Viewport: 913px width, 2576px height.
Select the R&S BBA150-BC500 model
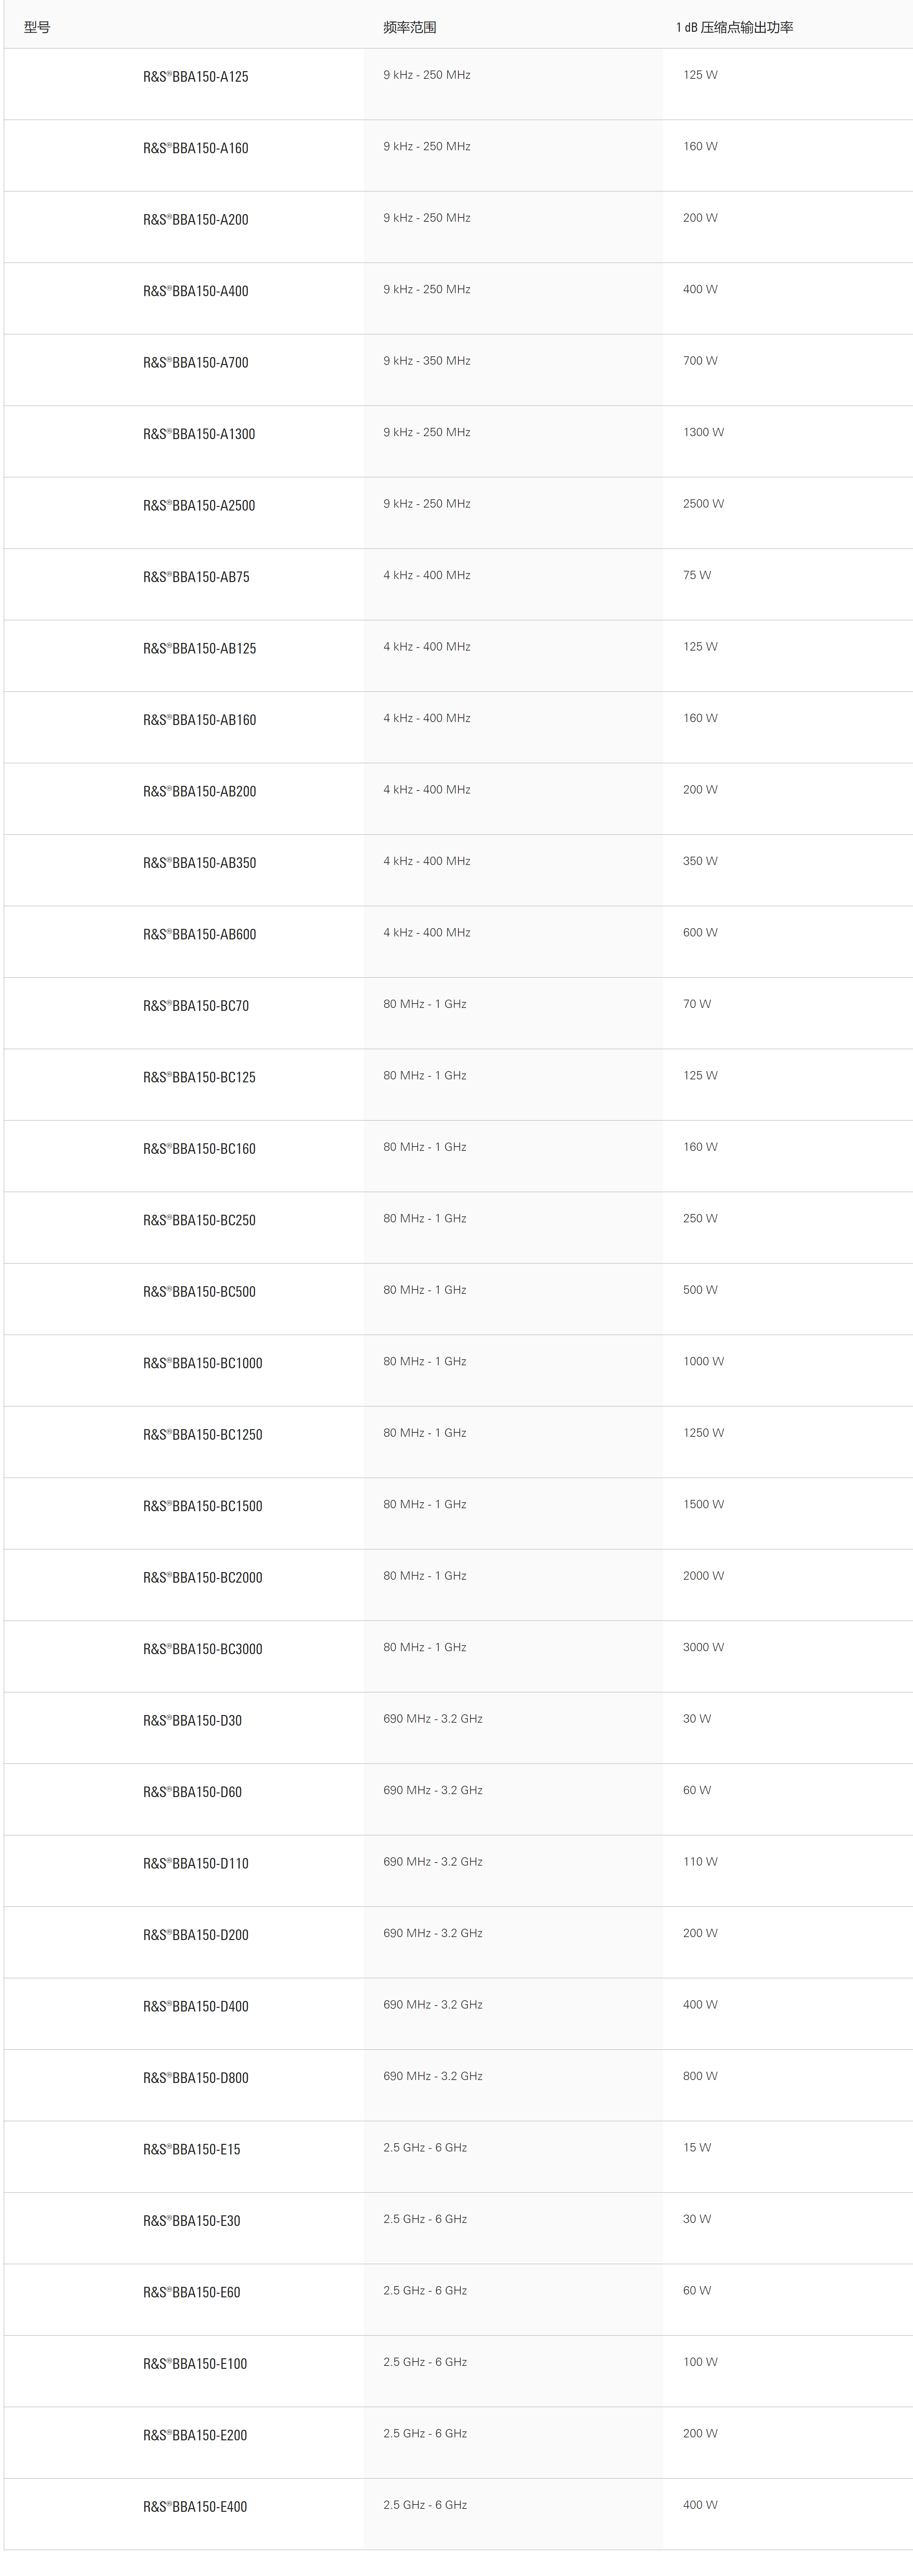click(199, 1292)
